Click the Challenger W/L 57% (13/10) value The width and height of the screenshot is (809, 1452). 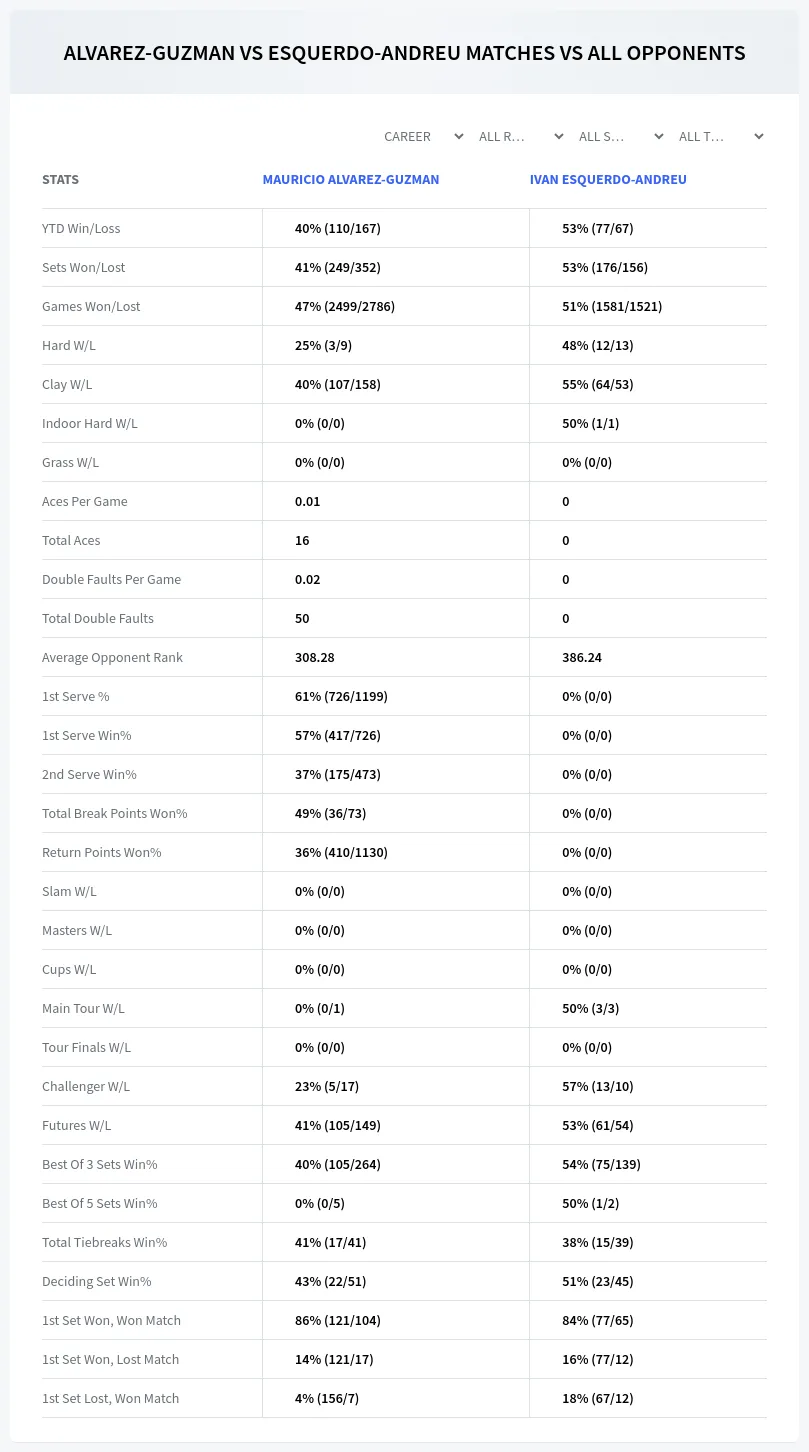598,1086
